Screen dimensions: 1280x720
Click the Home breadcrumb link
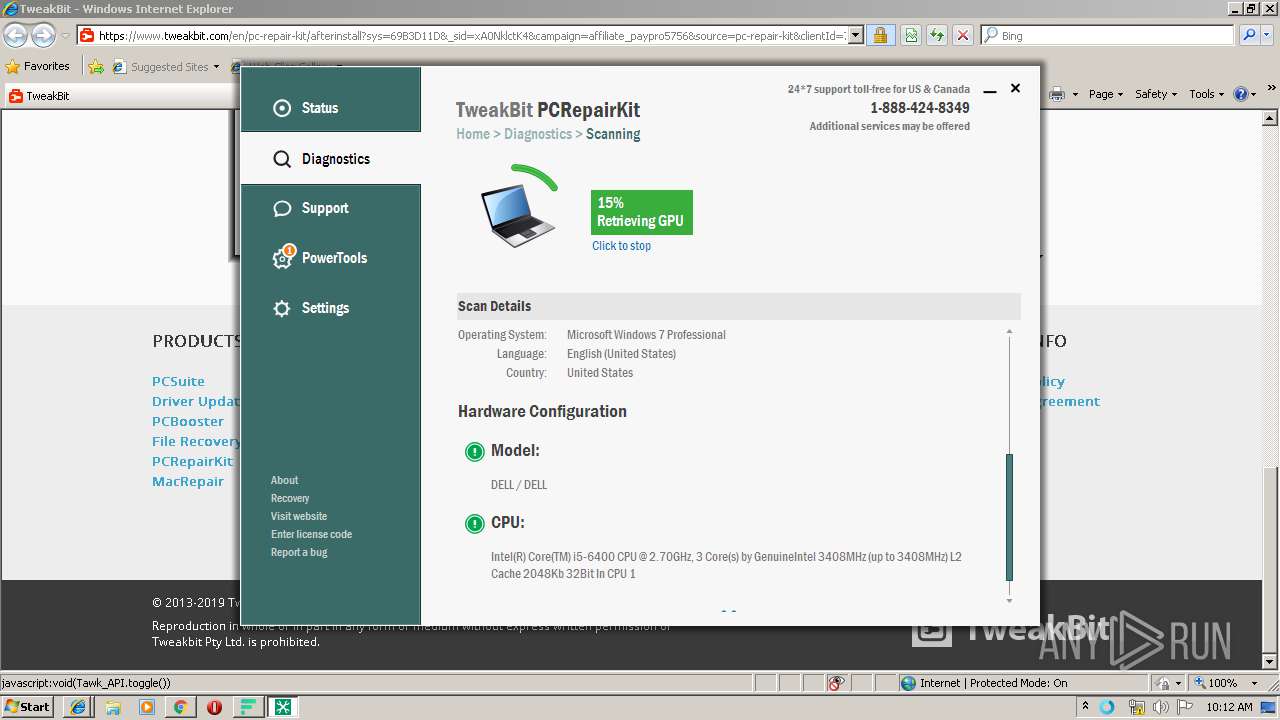tap(473, 134)
